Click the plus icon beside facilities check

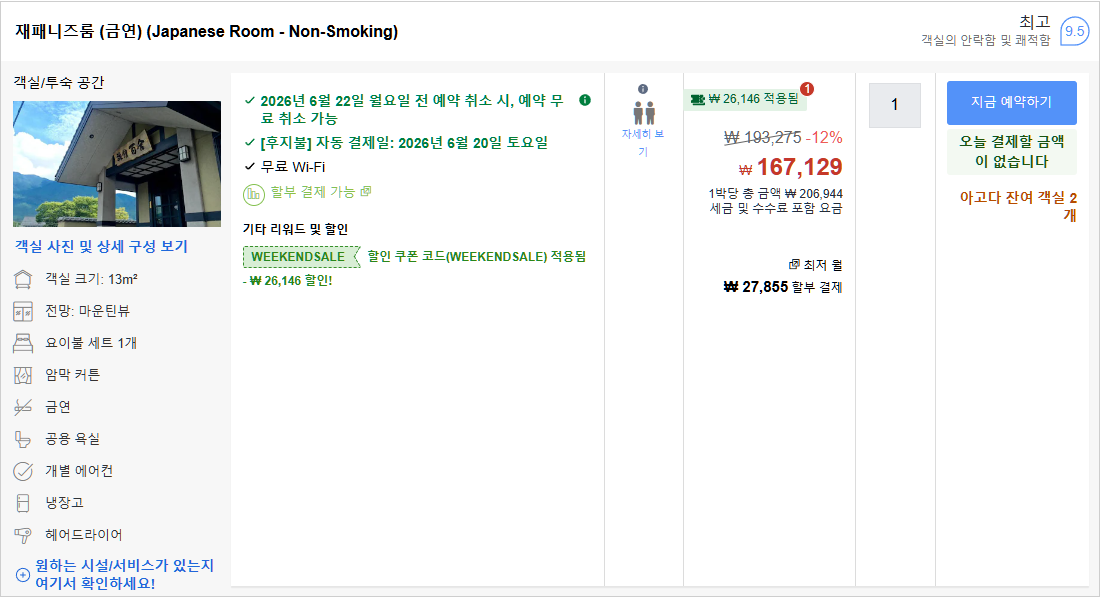pyautogui.click(x=22, y=575)
